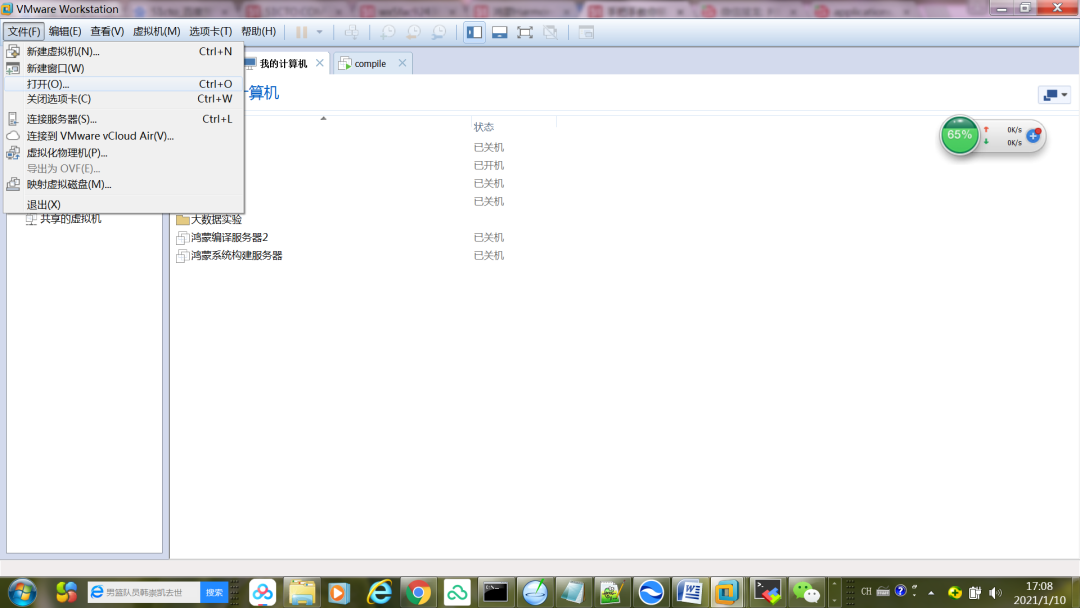Open the 编辑(E) menu
Image resolution: width=1080 pixels, height=608 pixels.
click(x=65, y=32)
